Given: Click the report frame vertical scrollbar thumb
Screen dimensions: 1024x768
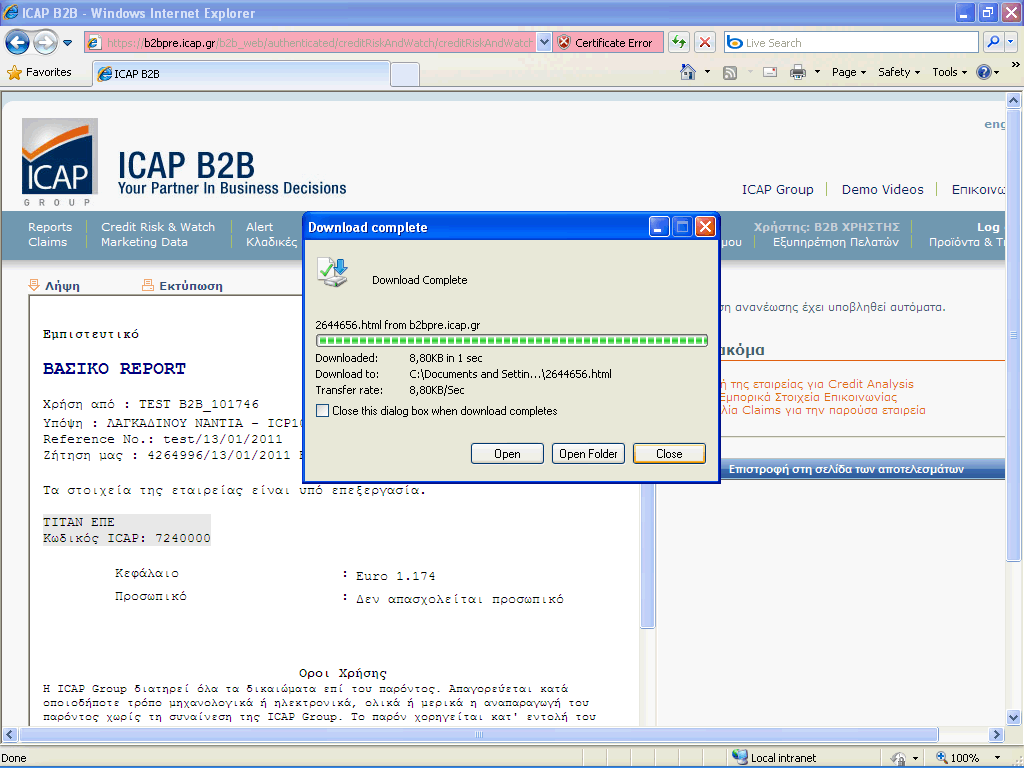Looking at the screenshot, I should coord(647,555).
